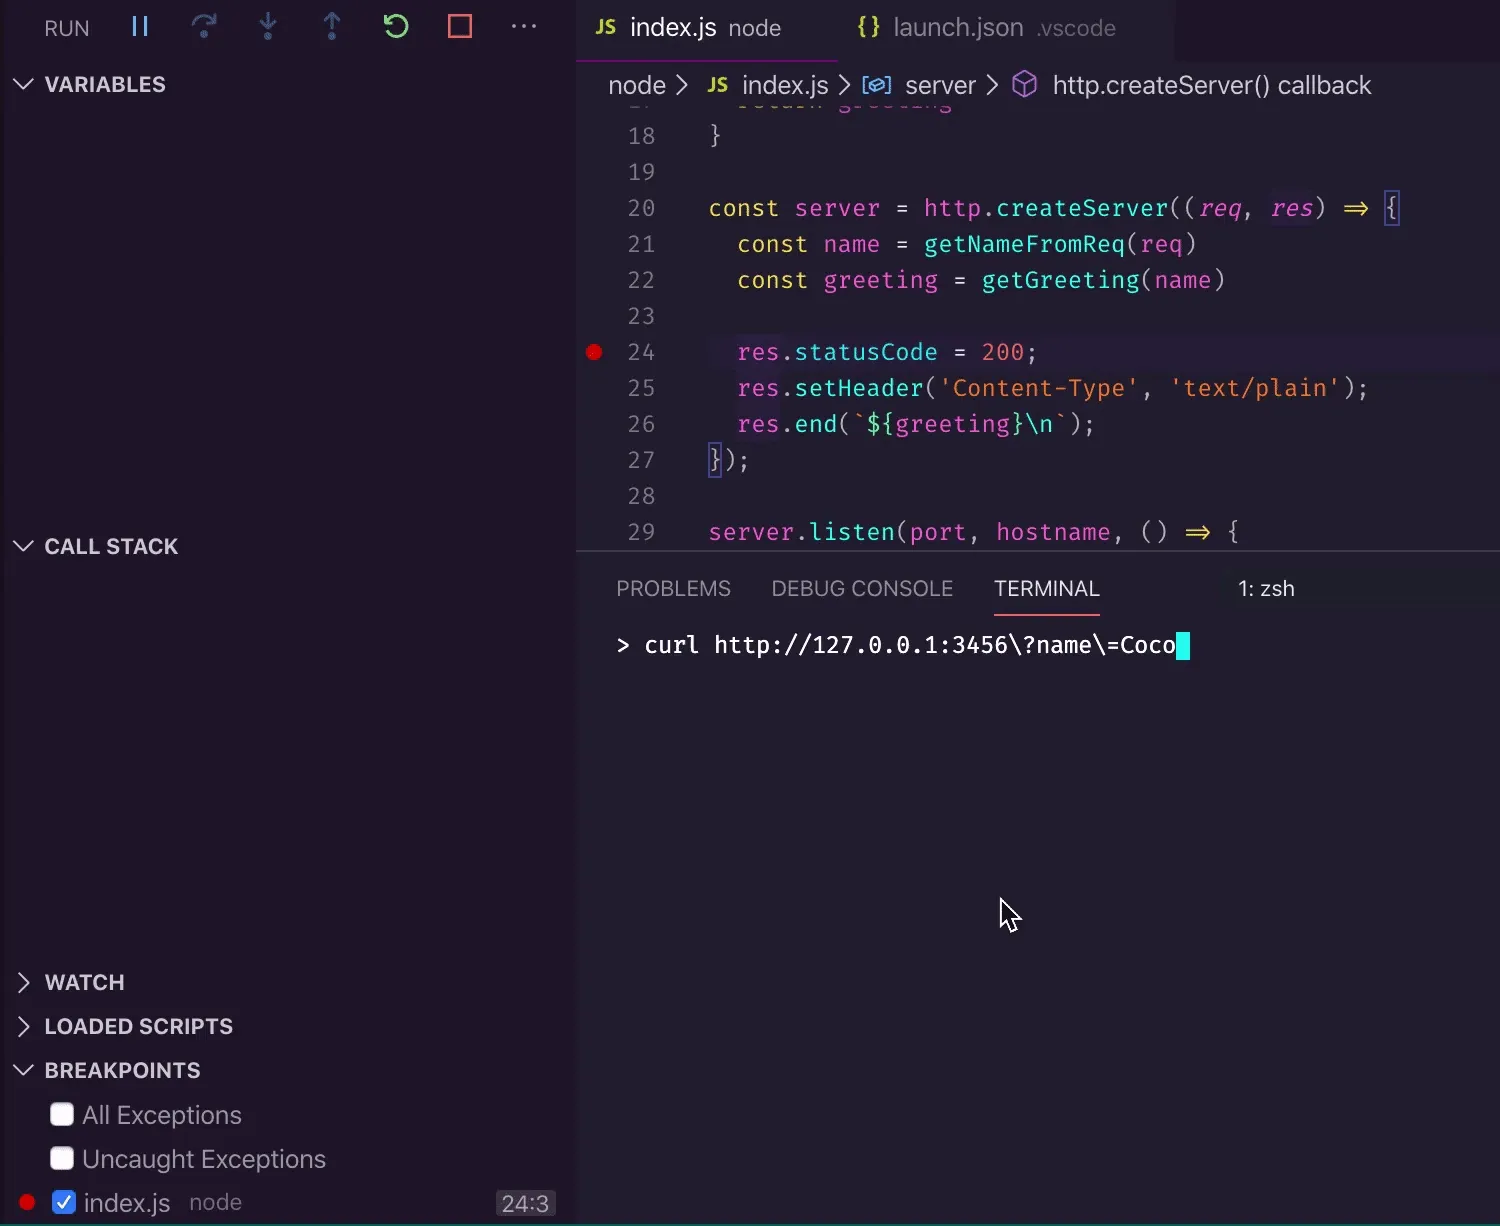
Task: Click the 'text/plain' string on line 25
Action: coord(1254,388)
